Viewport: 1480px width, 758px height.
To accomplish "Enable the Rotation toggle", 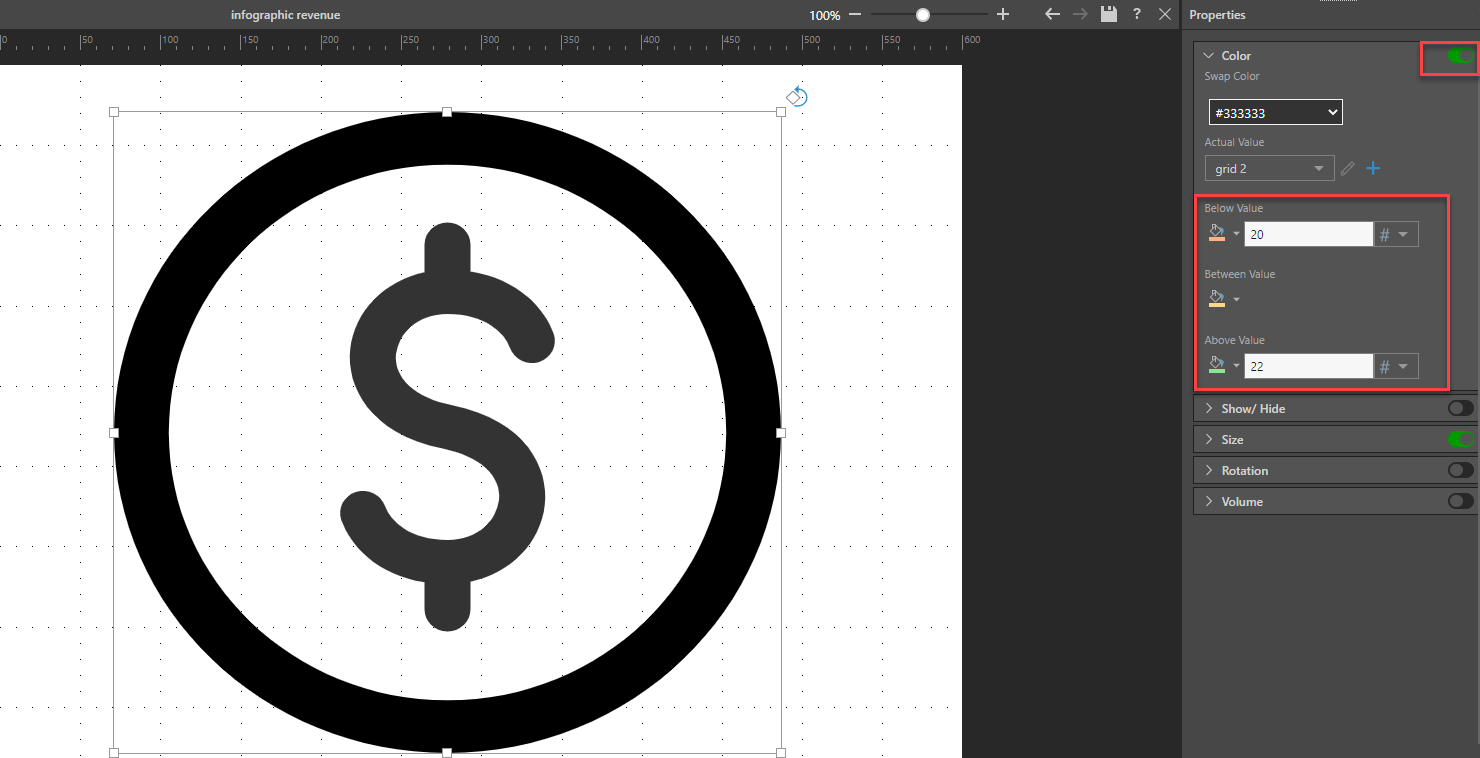I will 1460,470.
